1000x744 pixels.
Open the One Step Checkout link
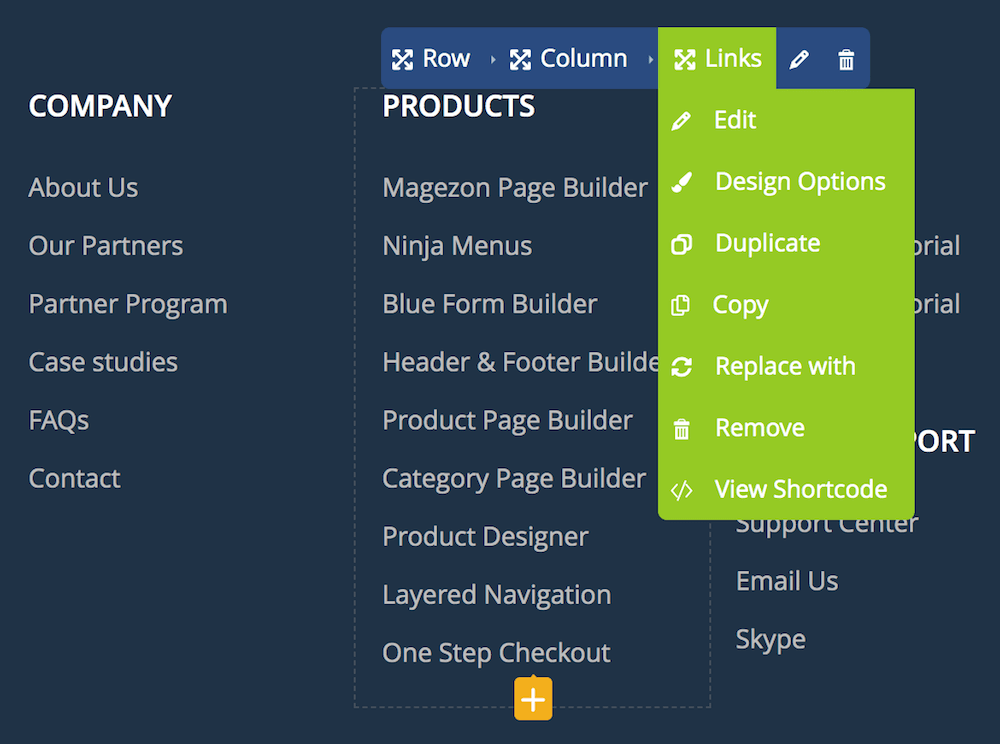click(496, 653)
